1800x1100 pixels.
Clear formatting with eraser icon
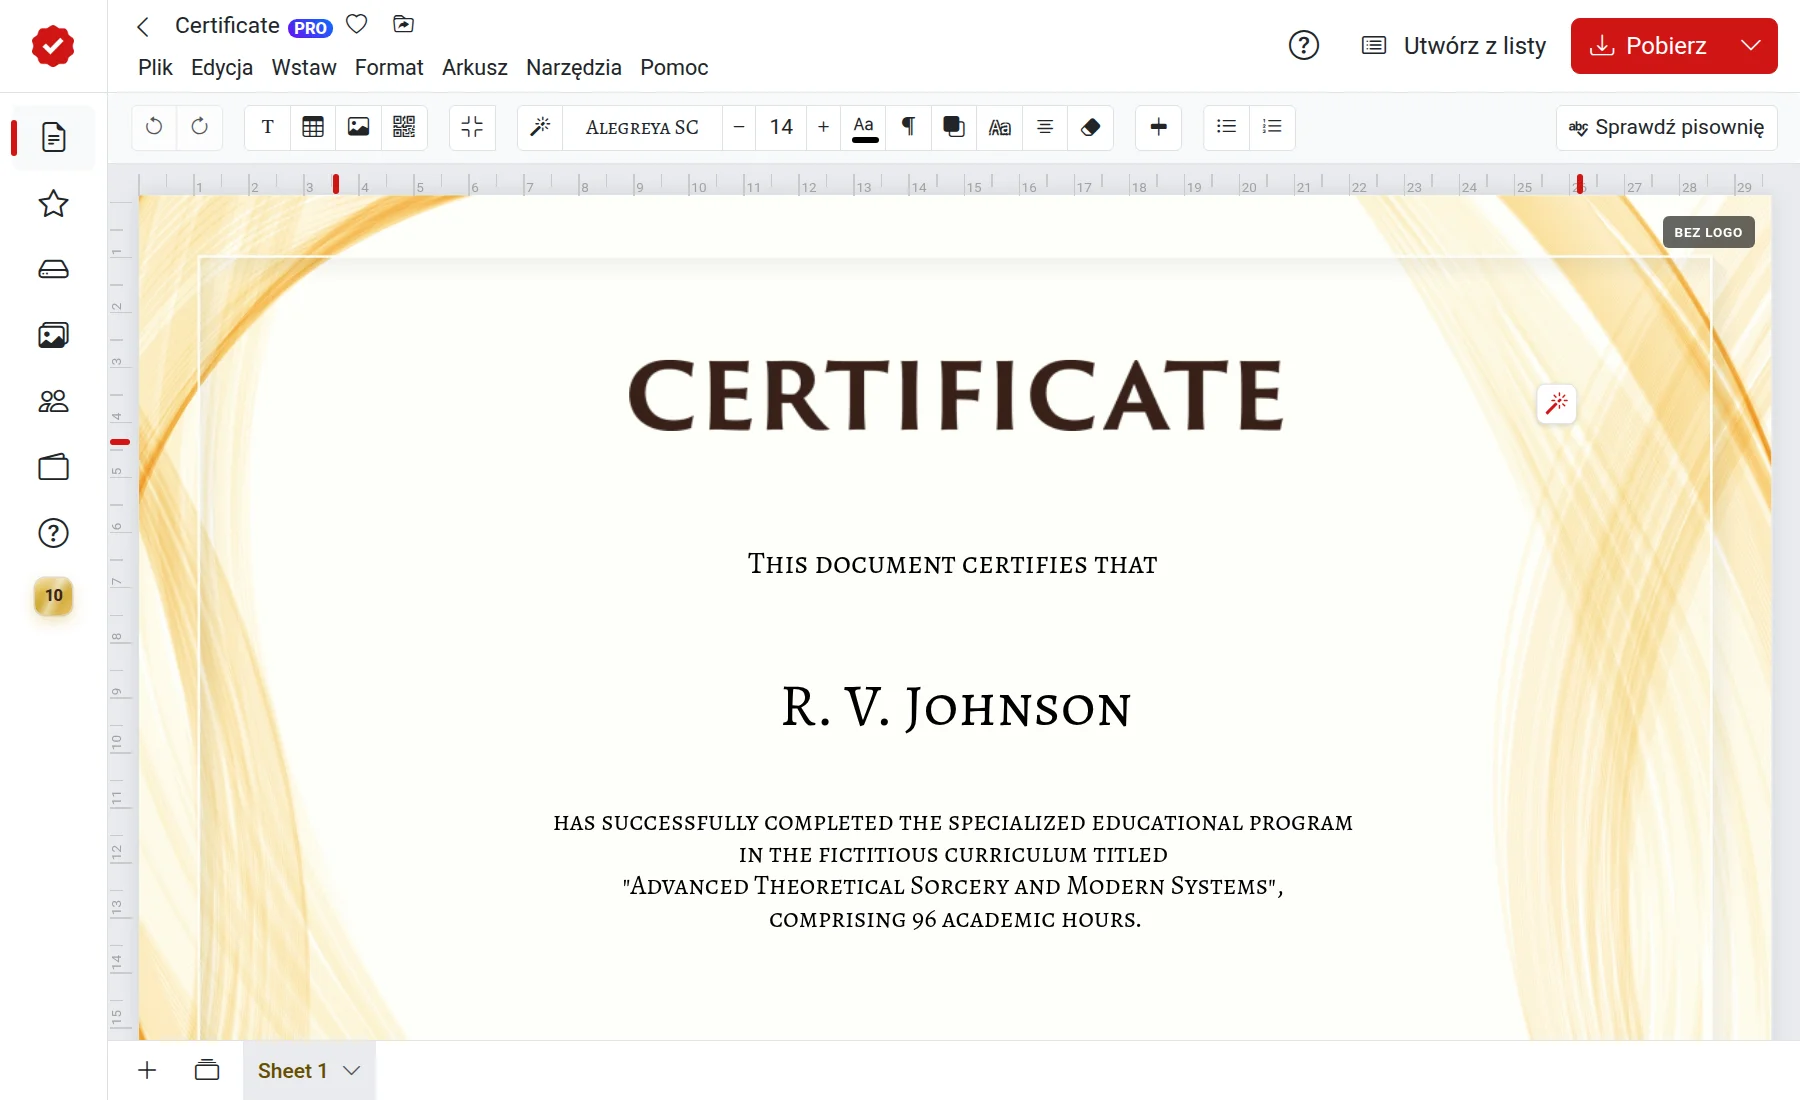point(1091,127)
